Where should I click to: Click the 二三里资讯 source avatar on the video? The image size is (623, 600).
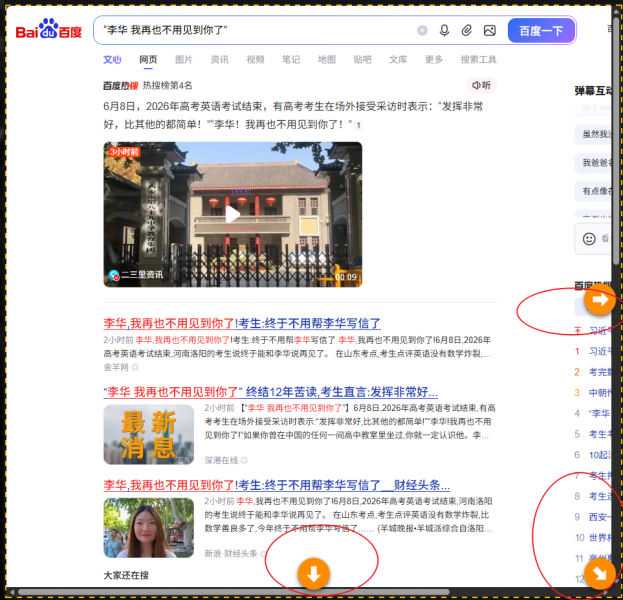click(x=114, y=275)
